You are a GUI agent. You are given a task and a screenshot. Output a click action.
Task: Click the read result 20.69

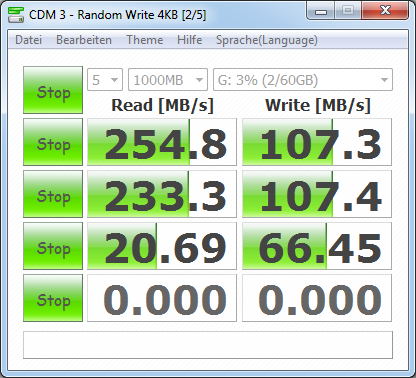pos(162,246)
